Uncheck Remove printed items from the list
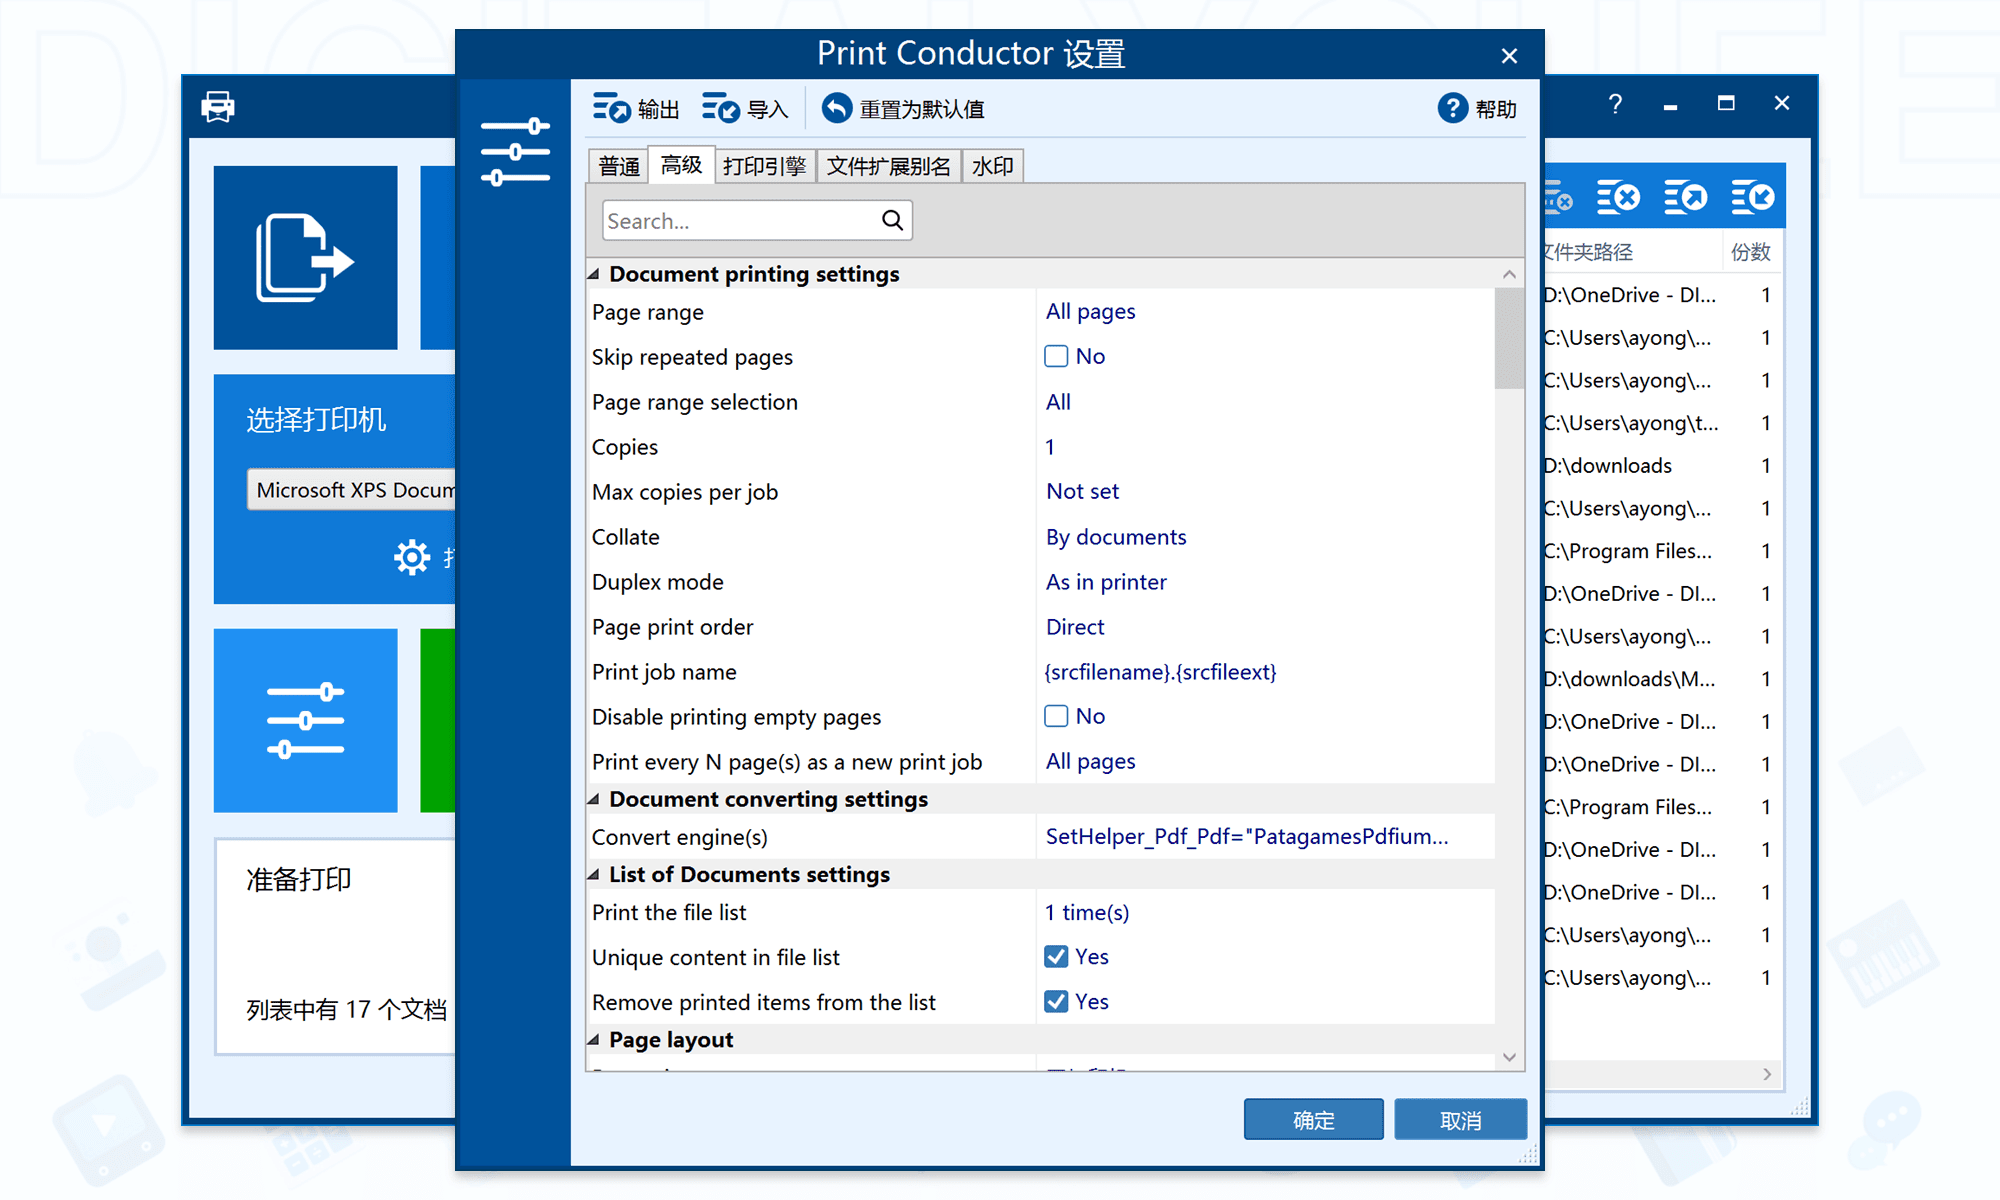 1056,1002
